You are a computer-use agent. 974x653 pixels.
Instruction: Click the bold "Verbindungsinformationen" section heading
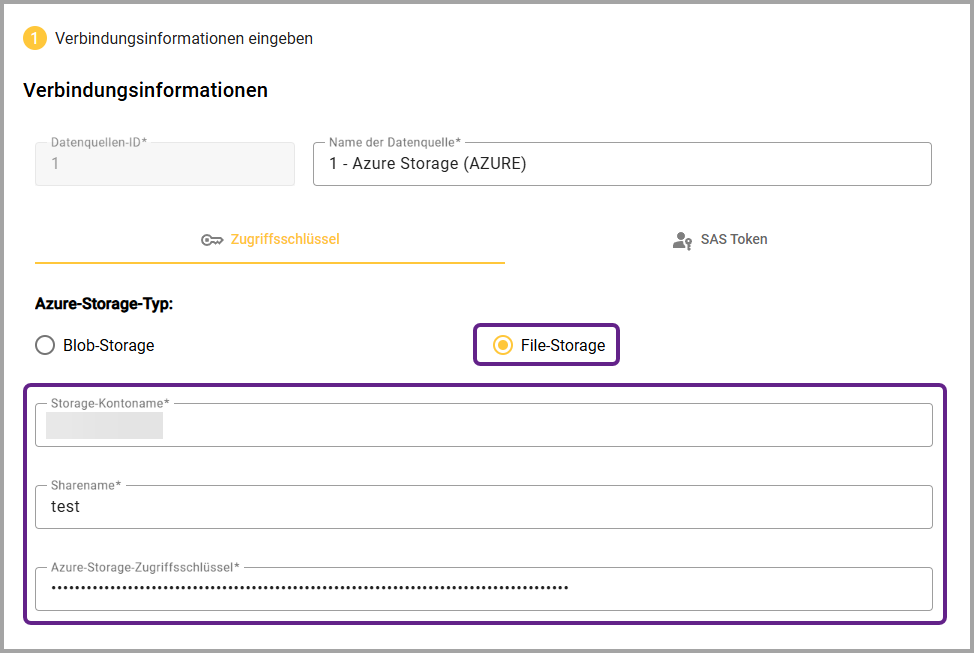[x=145, y=90]
